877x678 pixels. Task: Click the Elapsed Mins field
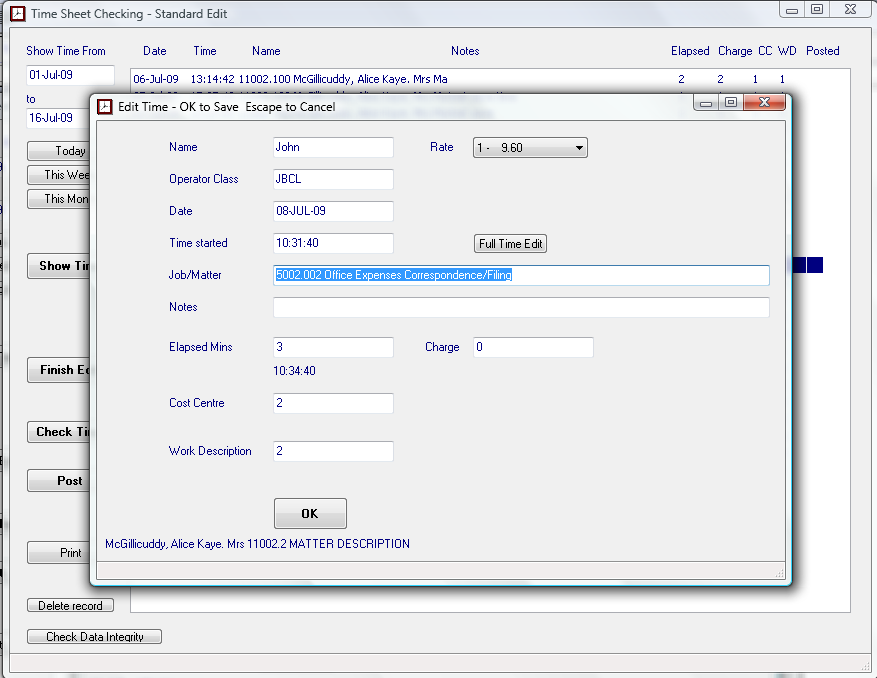[333, 347]
